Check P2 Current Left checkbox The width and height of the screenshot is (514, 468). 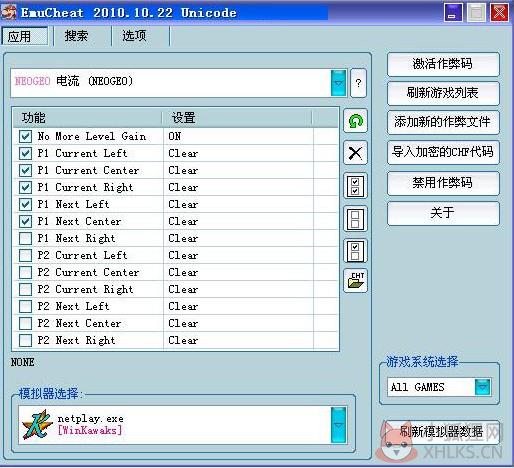pos(26,255)
